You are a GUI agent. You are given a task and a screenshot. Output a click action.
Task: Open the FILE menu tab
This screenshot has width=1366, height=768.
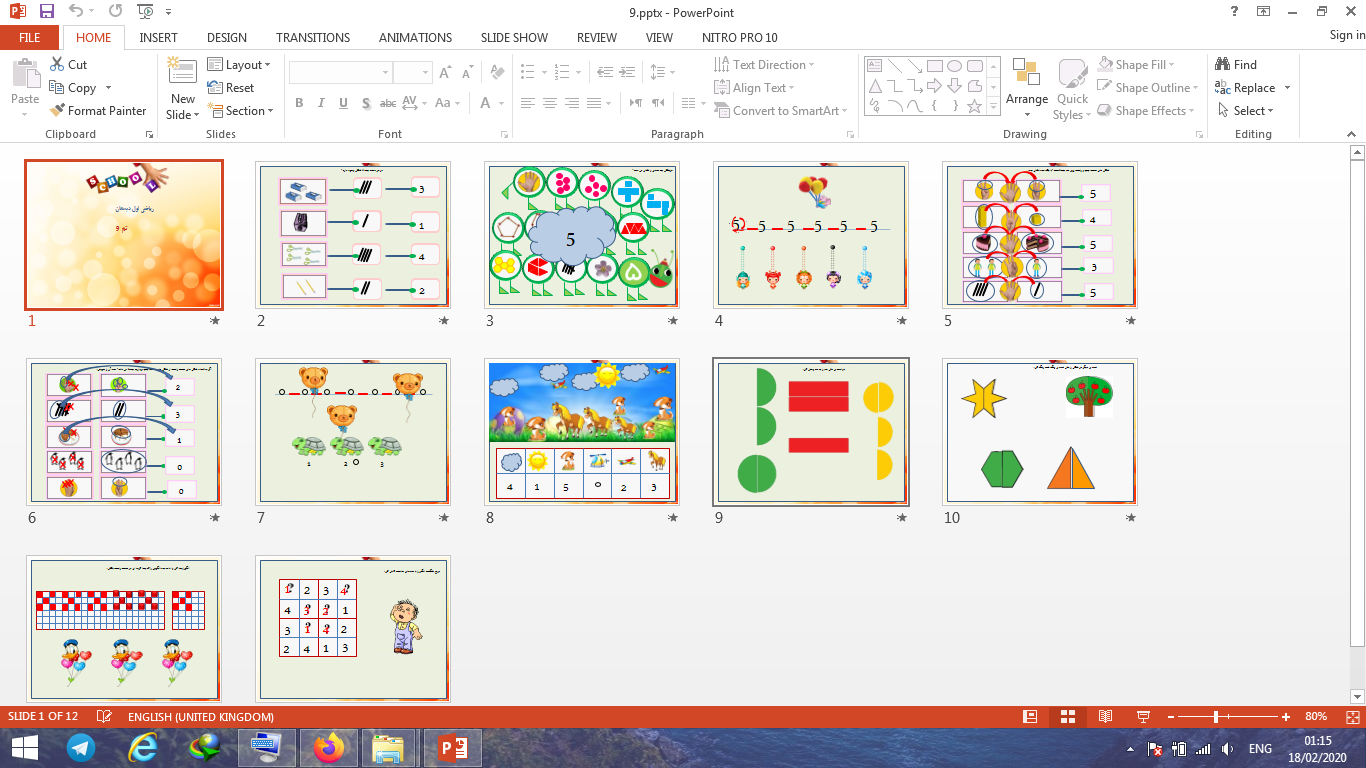[x=30, y=37]
